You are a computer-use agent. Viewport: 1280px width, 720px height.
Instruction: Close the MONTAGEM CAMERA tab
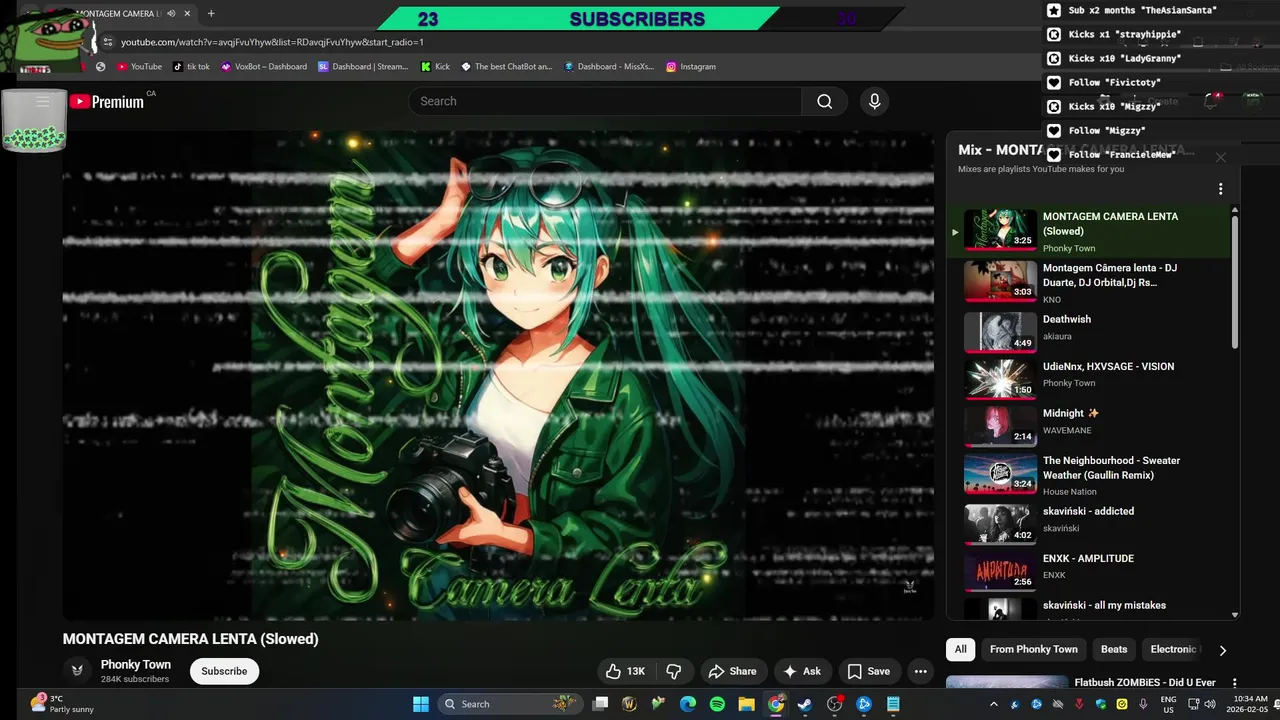click(x=187, y=14)
